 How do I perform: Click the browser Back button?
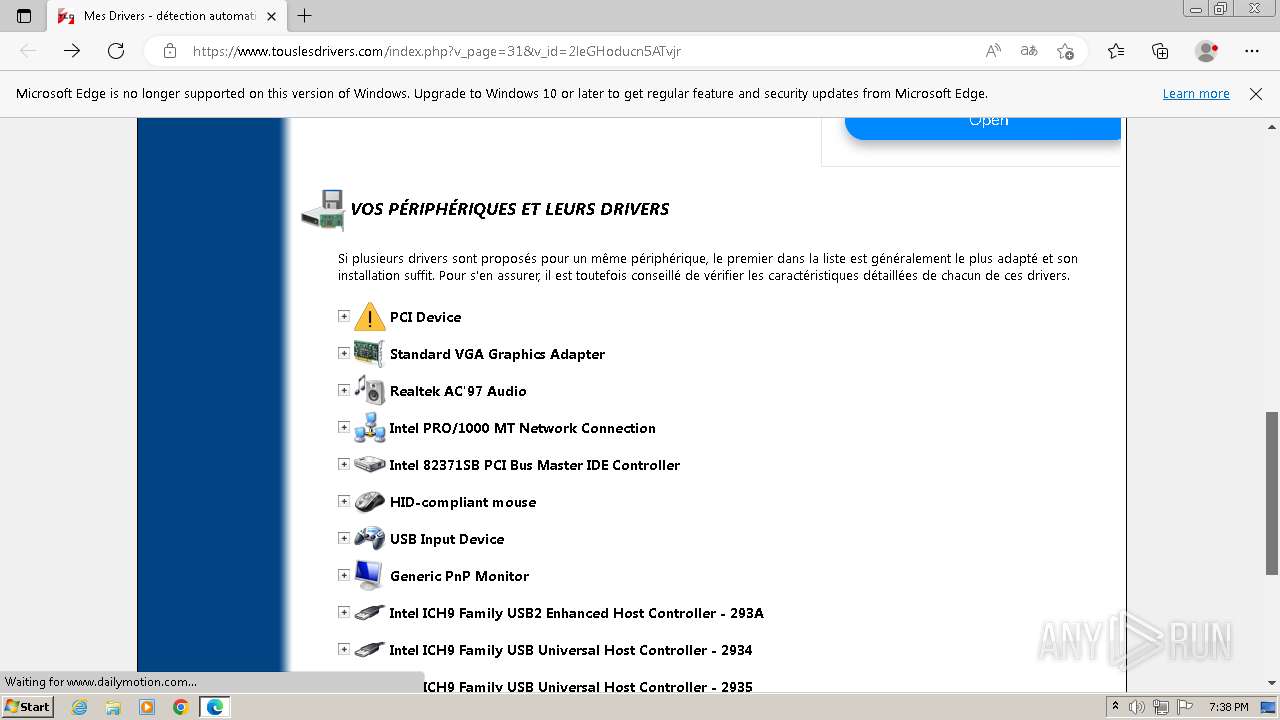click(28, 51)
